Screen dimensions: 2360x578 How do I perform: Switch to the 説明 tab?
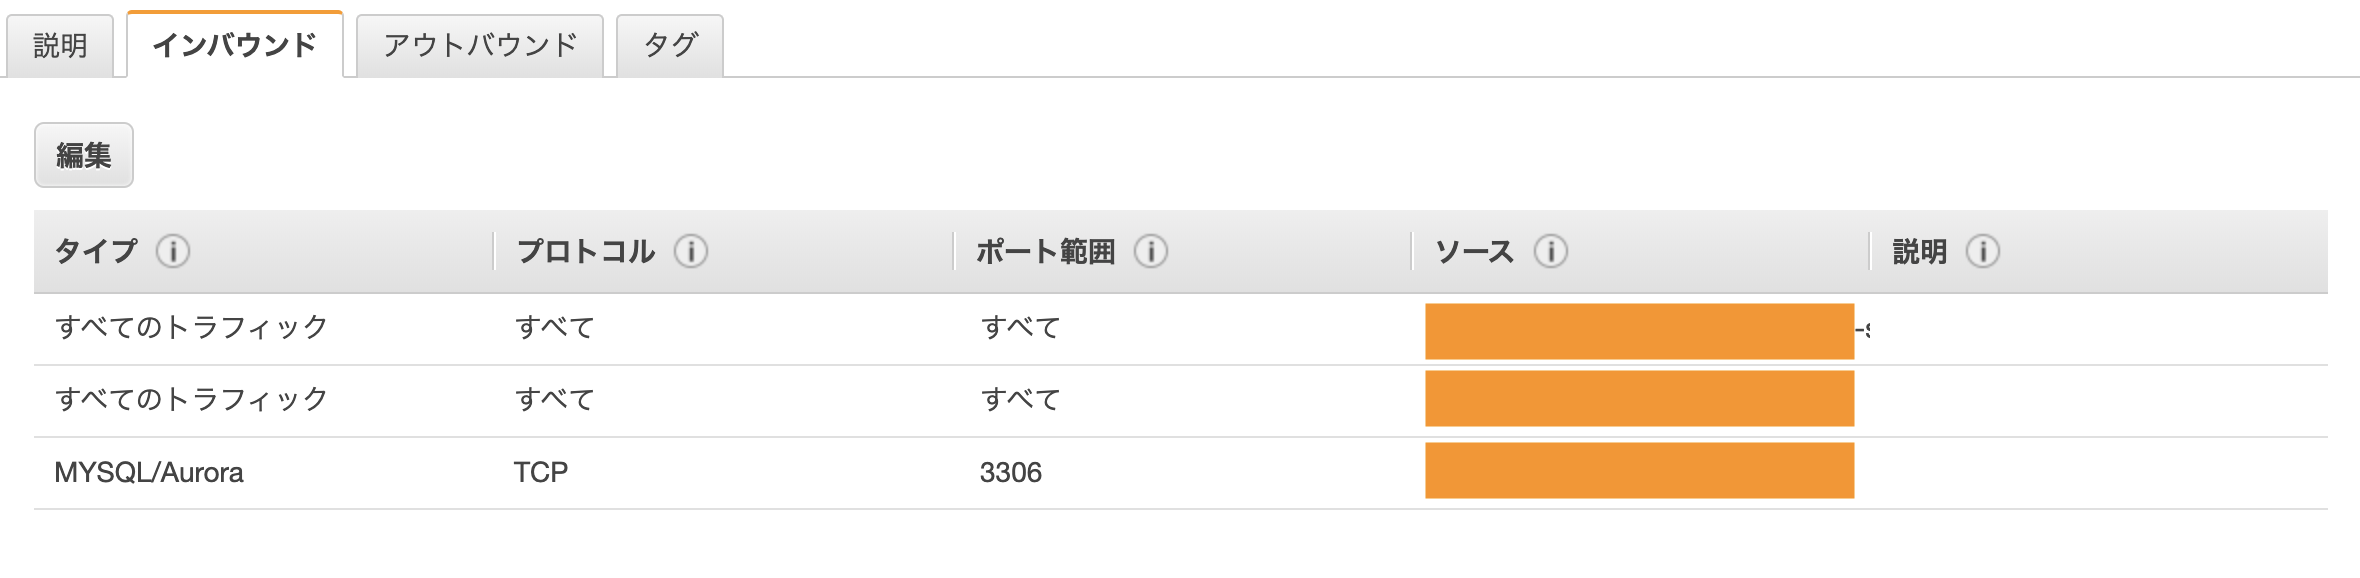click(x=62, y=44)
